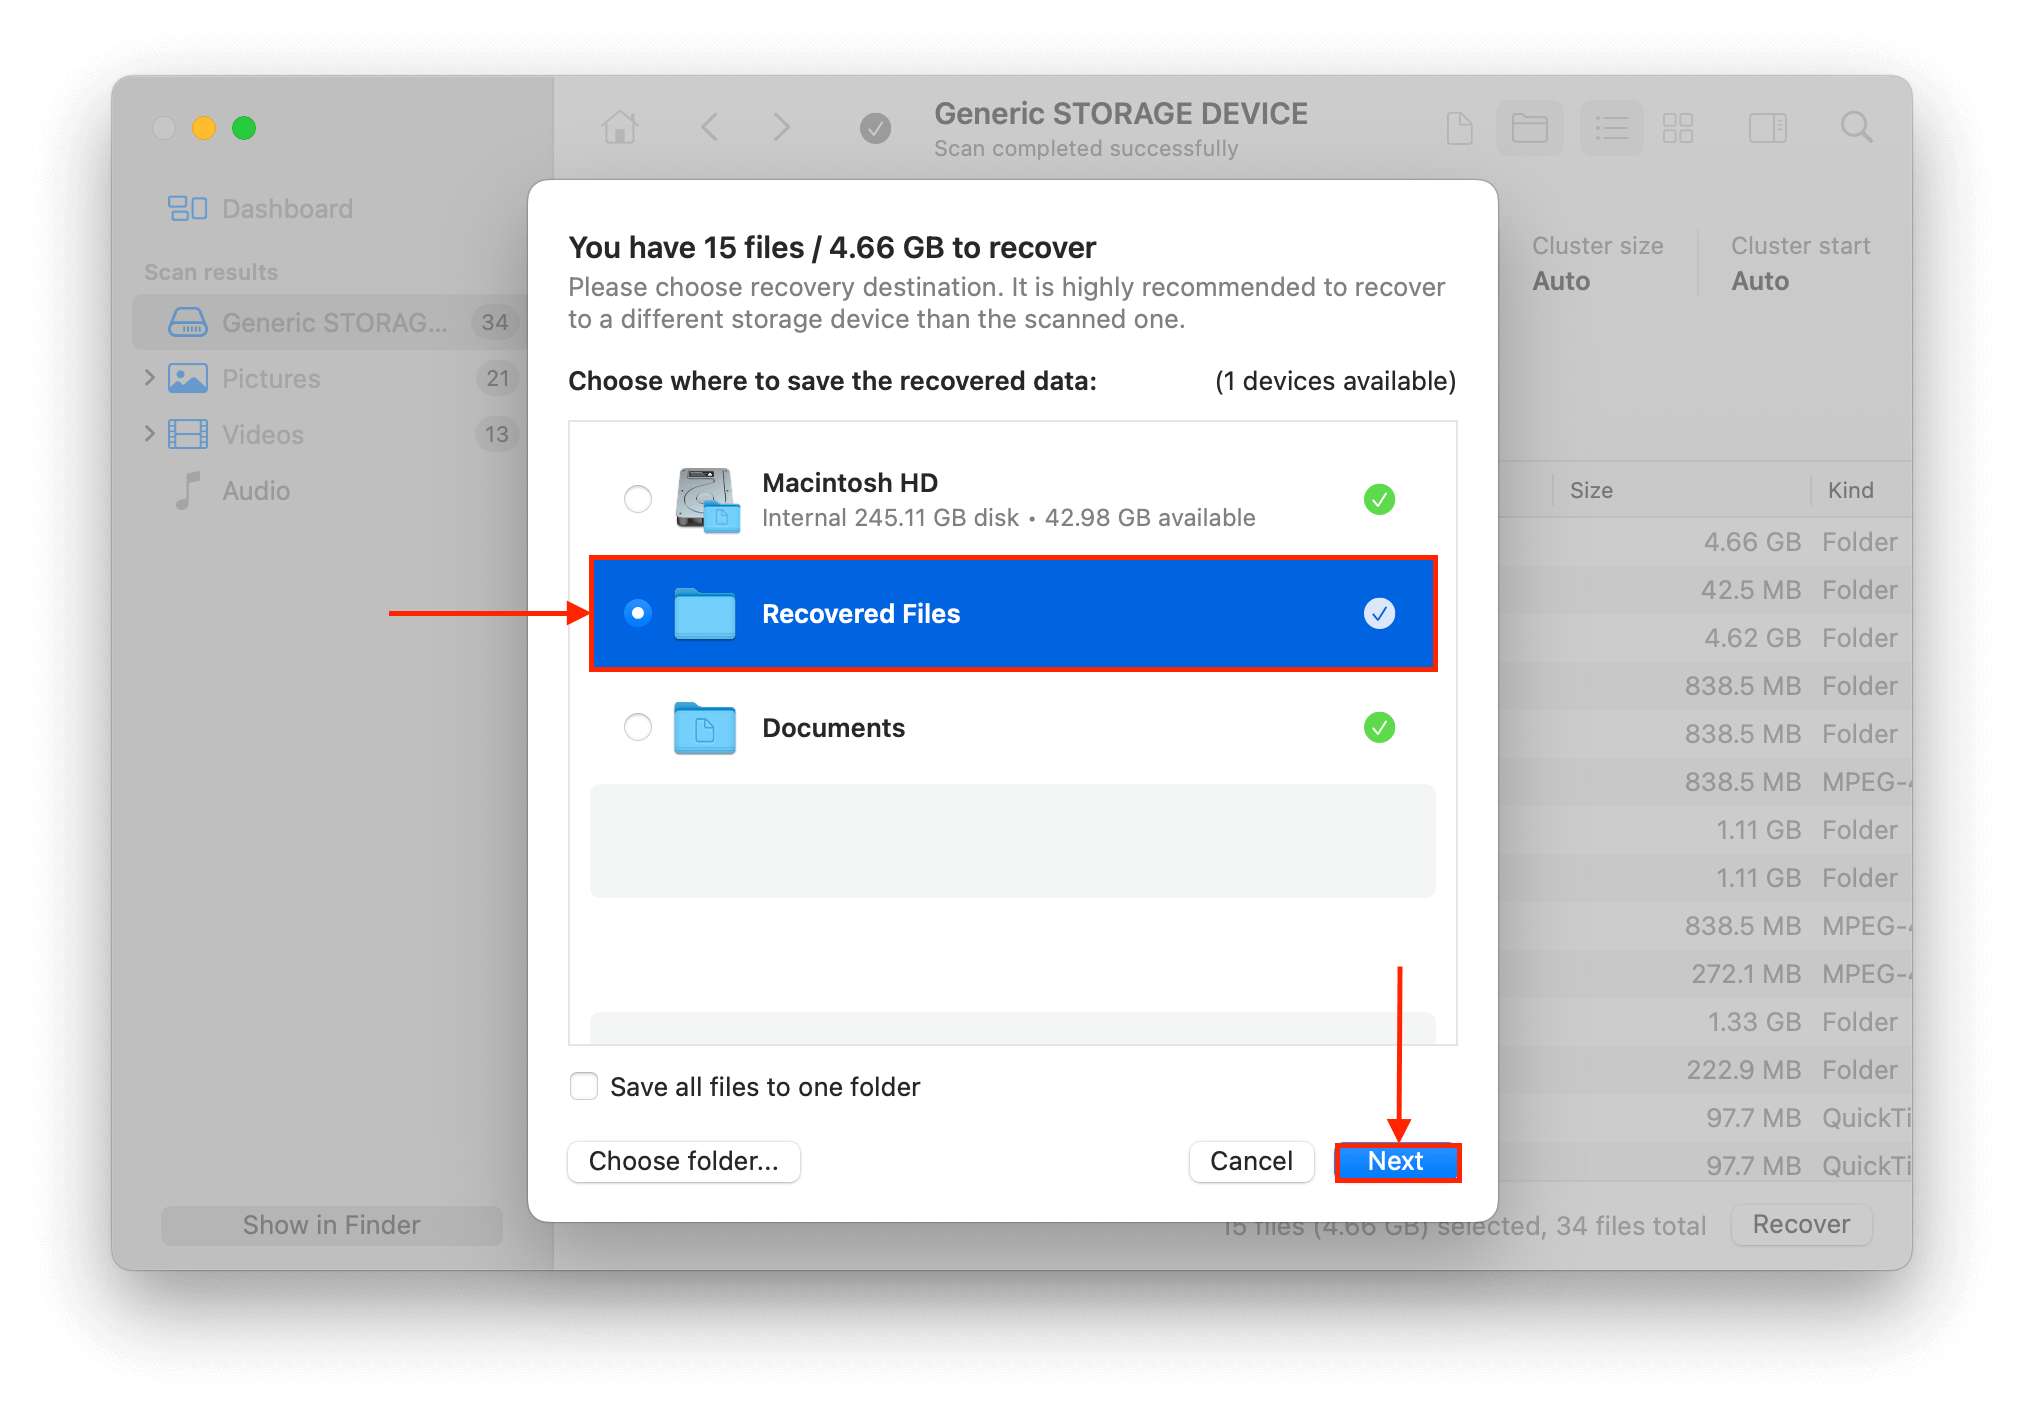The width and height of the screenshot is (2024, 1418).
Task: Expand the Pictures category
Action: click(x=149, y=378)
